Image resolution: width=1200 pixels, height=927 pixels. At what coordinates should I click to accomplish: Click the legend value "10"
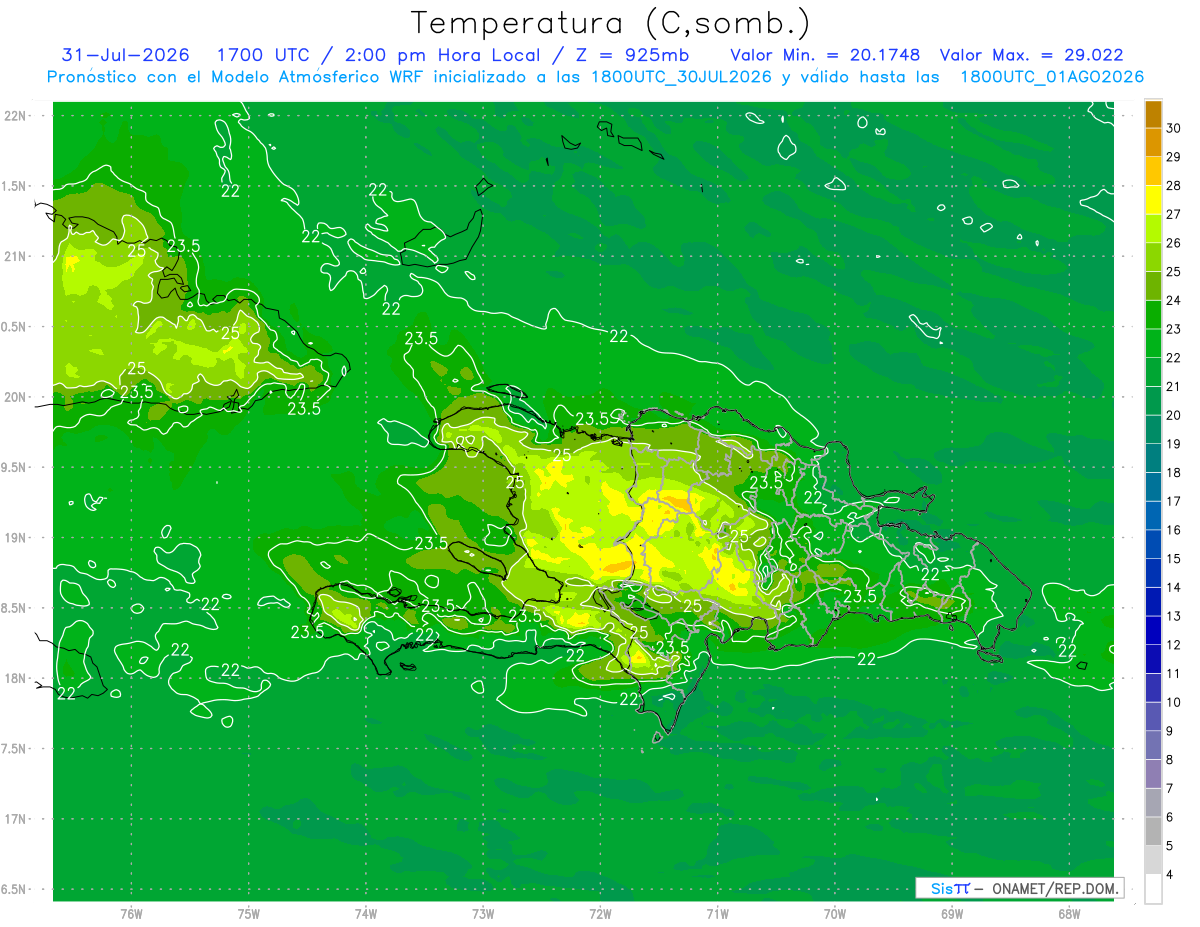click(x=1173, y=702)
